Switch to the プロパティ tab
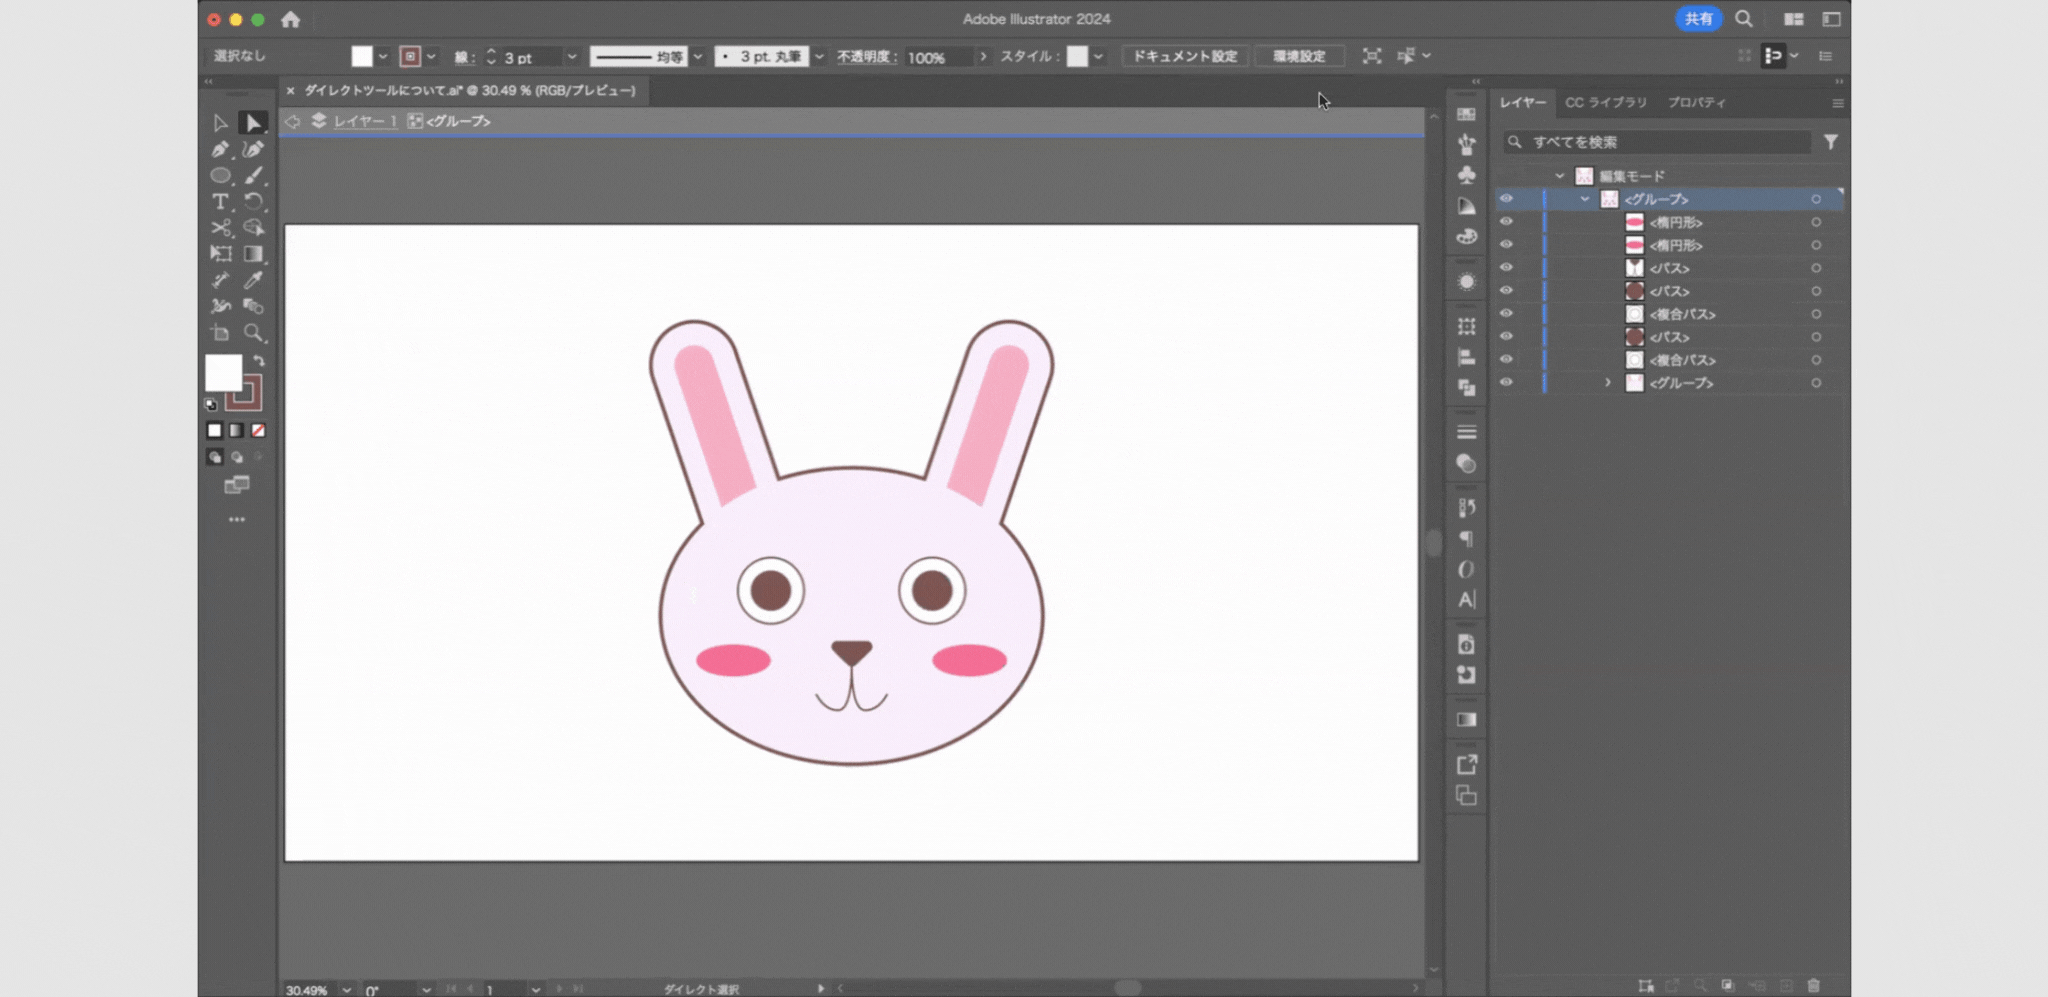2048x997 pixels. (1696, 102)
